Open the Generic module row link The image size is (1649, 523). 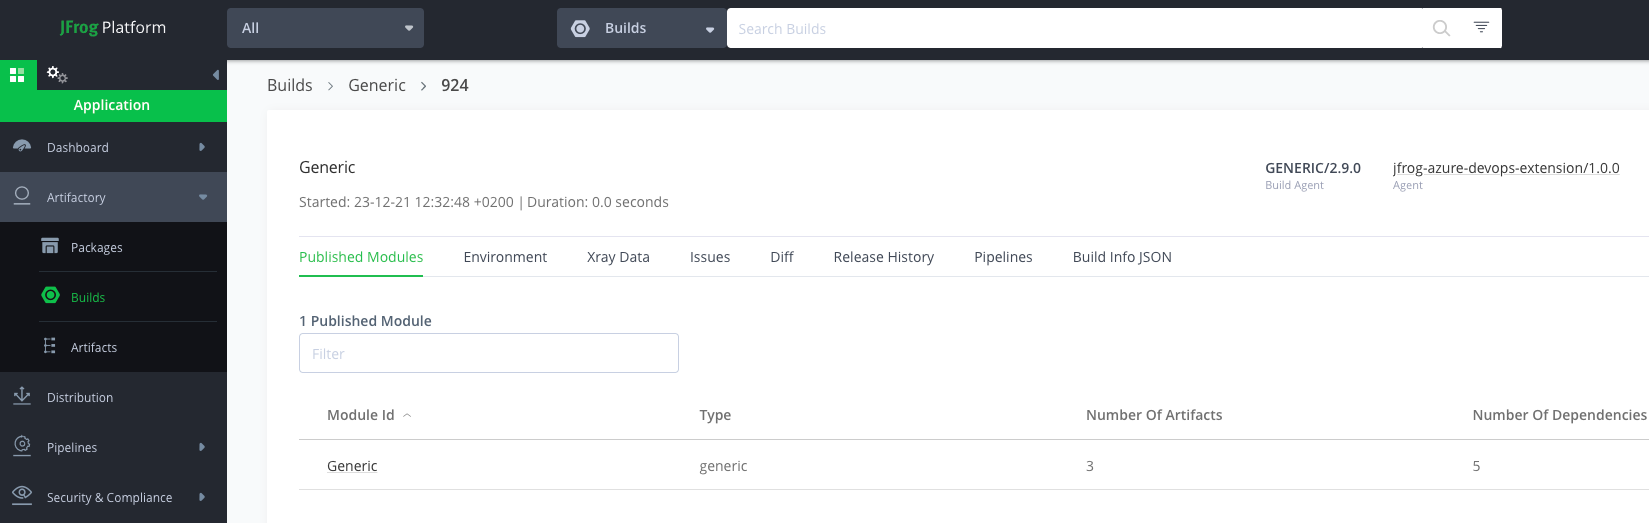(352, 466)
